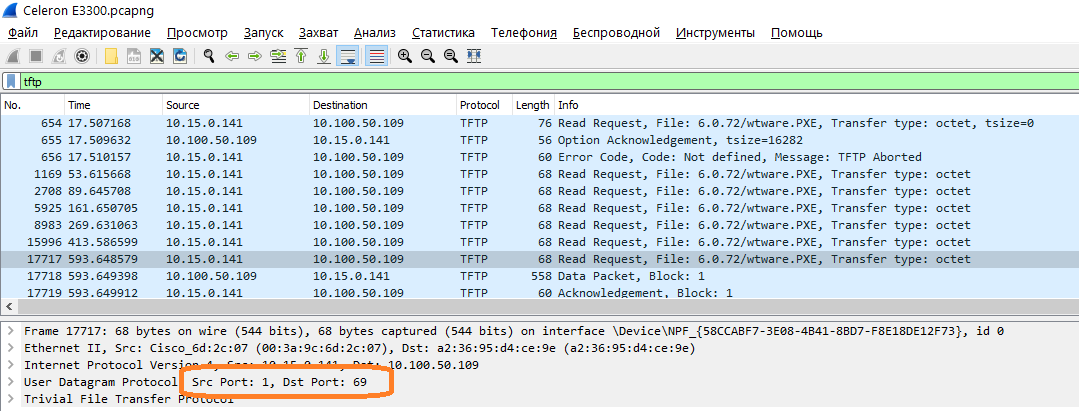
Task: Toggle auto-scroll during live capture
Action: pos(348,56)
